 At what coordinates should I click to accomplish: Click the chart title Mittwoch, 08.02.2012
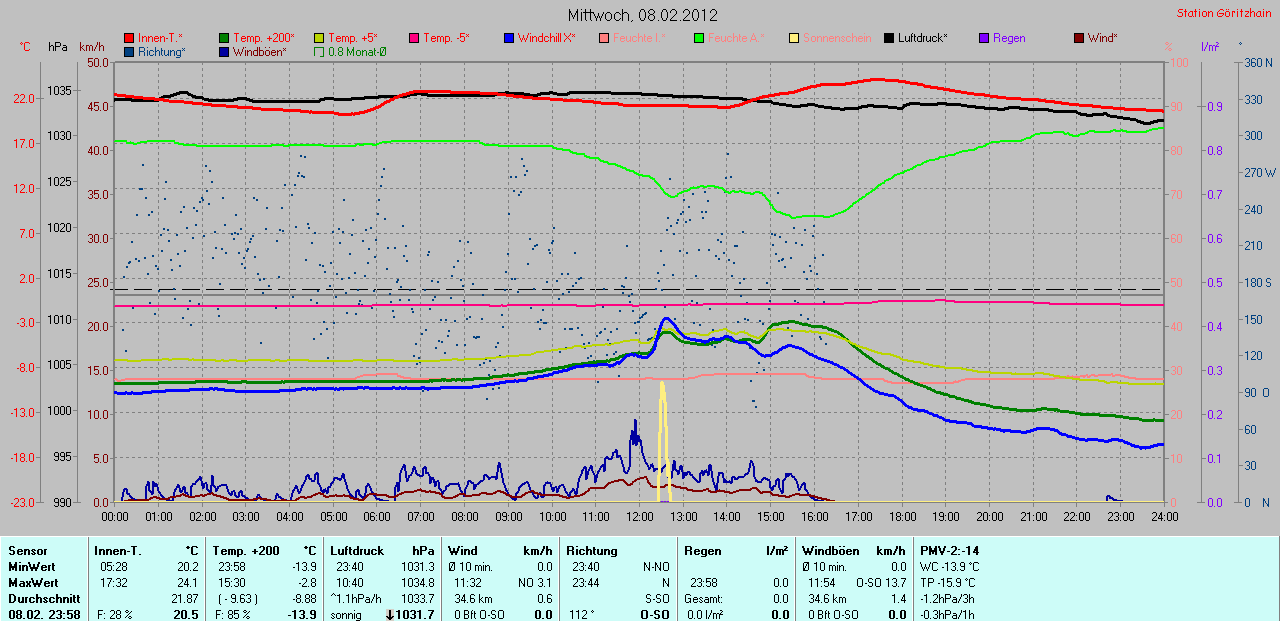[x=642, y=15]
